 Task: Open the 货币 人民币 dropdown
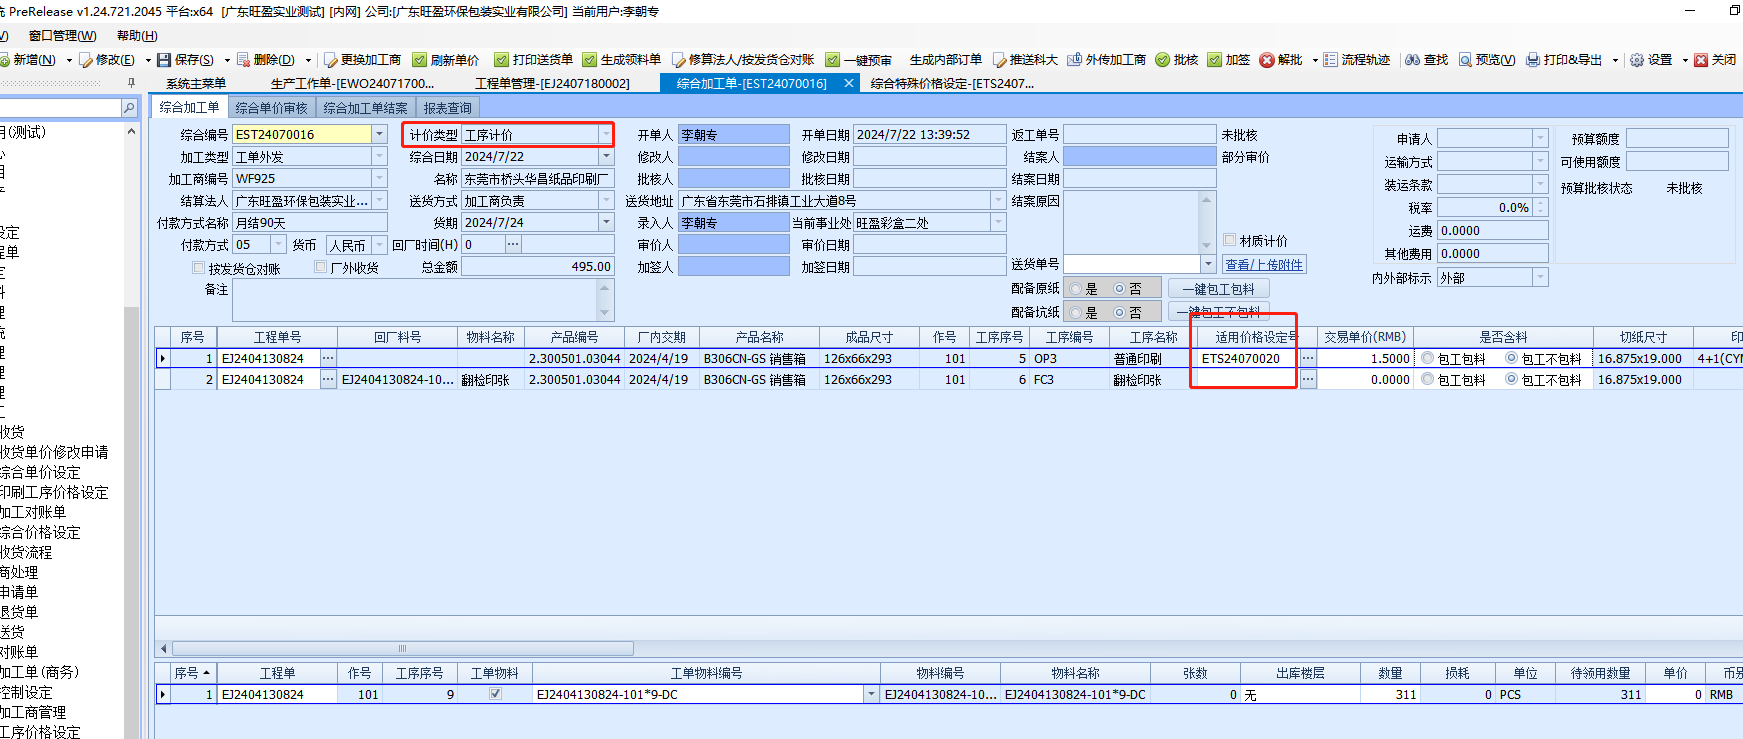click(379, 245)
